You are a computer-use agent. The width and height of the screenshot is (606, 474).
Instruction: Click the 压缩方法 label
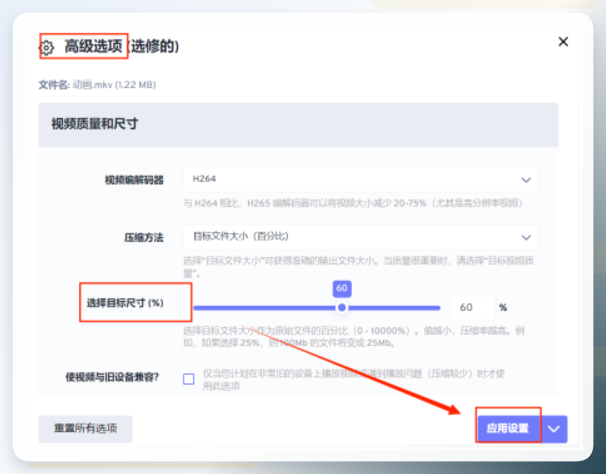click(x=144, y=237)
